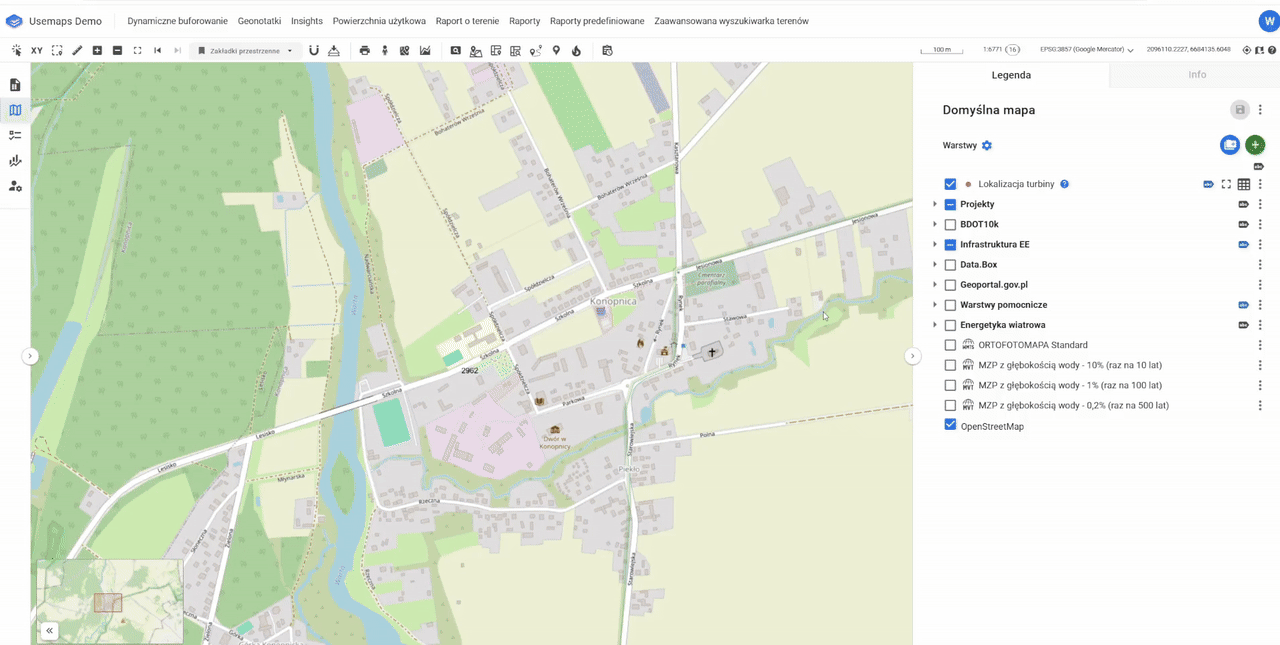The image size is (1280, 645).
Task: Open the Zakładki przestrzenne dropdown
Action: tap(246, 50)
